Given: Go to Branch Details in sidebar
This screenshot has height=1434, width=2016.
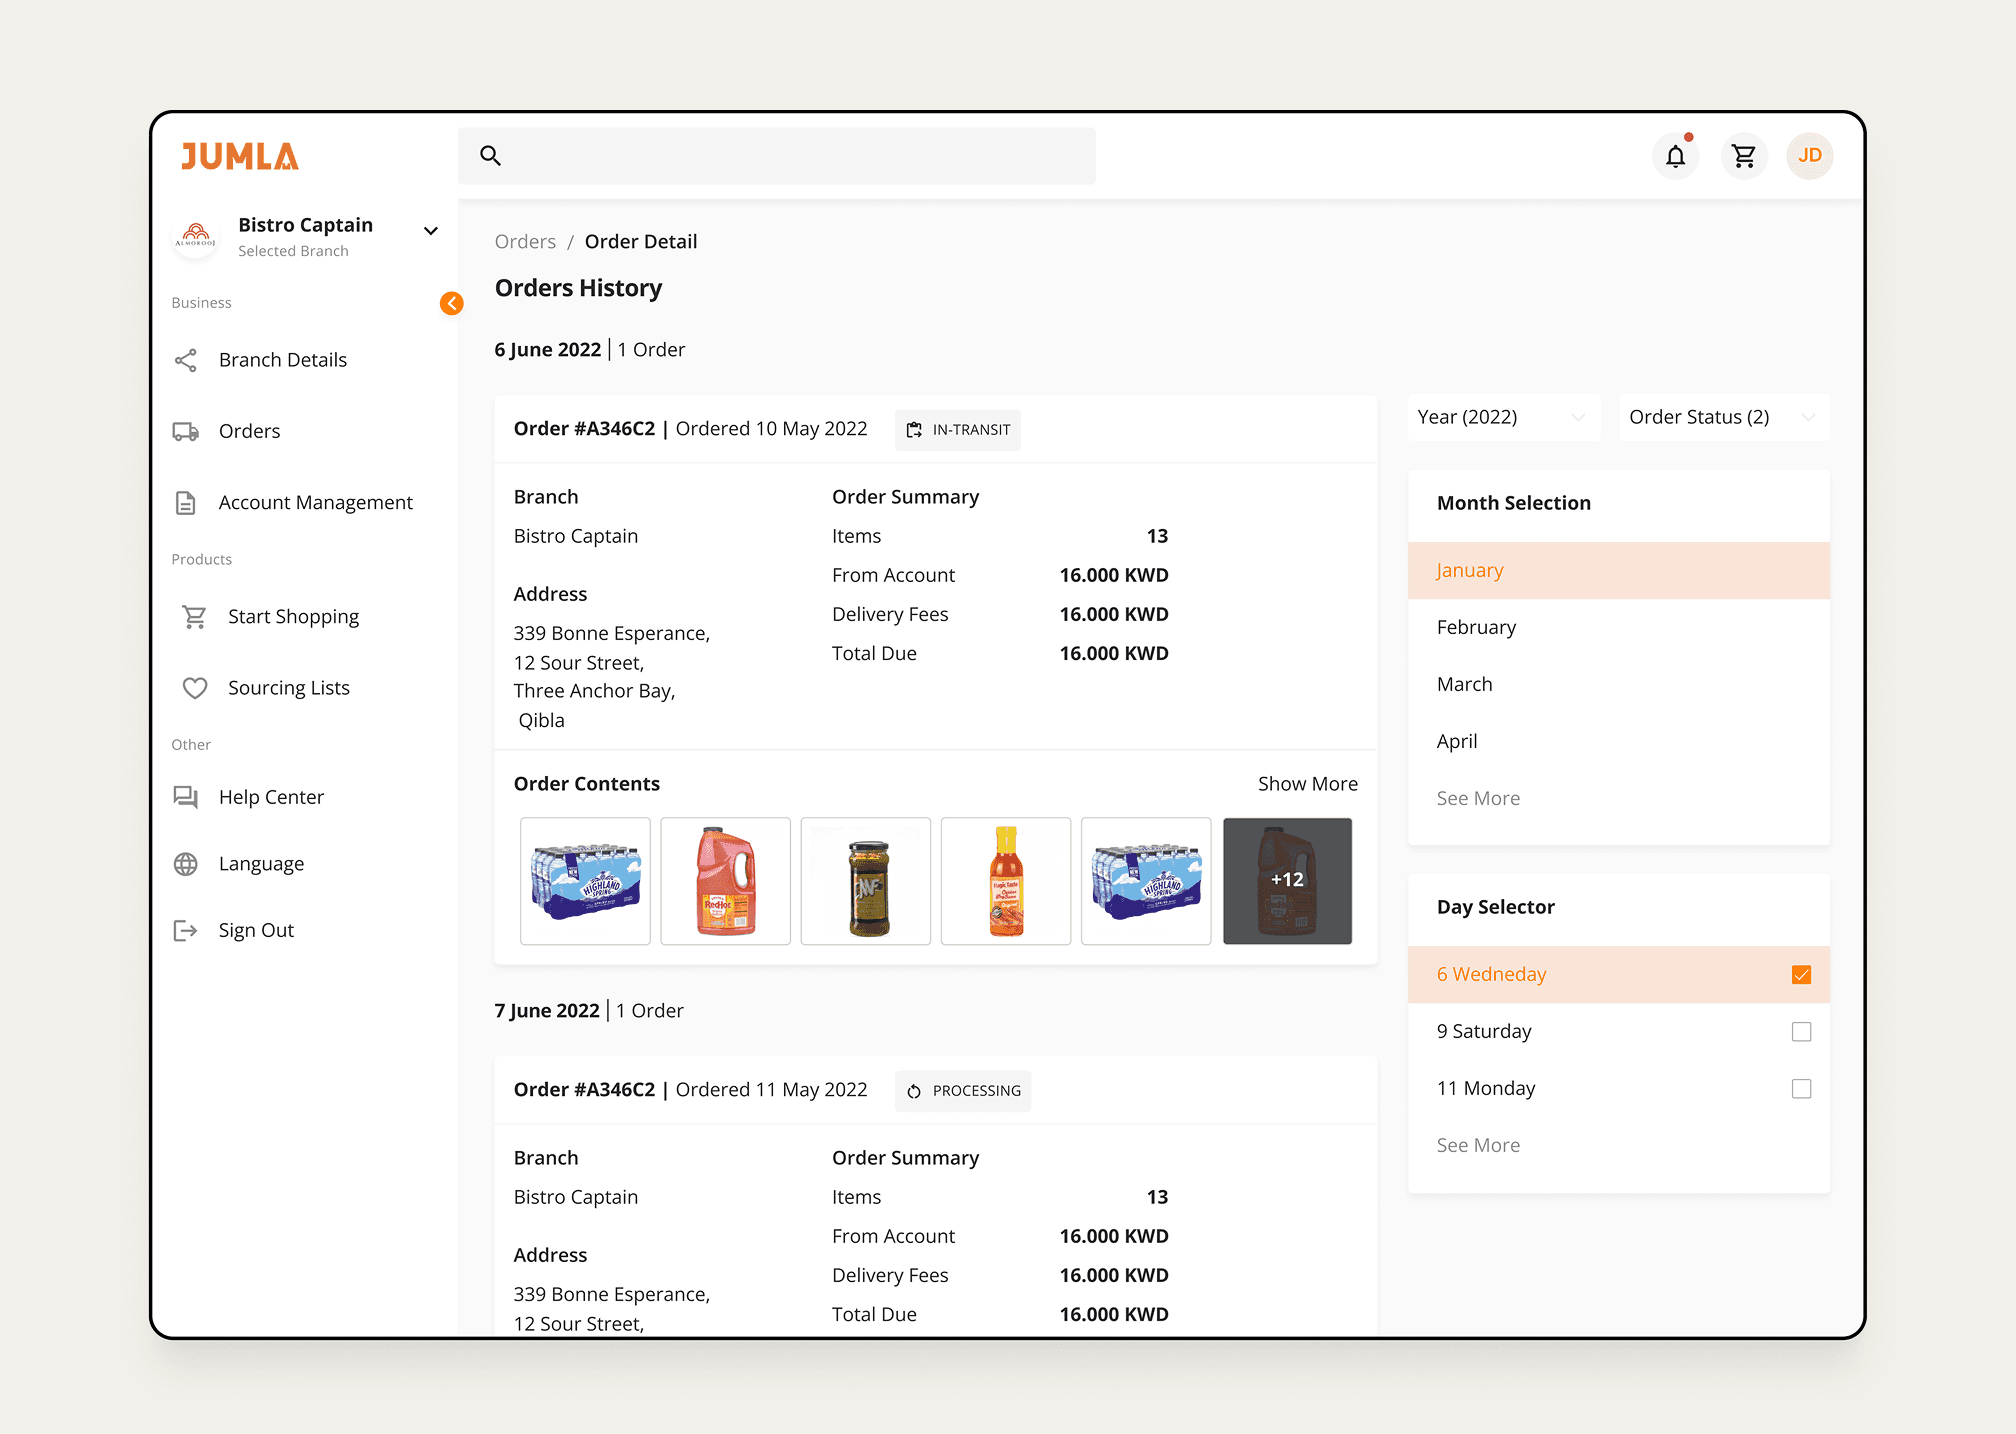Looking at the screenshot, I should [282, 360].
